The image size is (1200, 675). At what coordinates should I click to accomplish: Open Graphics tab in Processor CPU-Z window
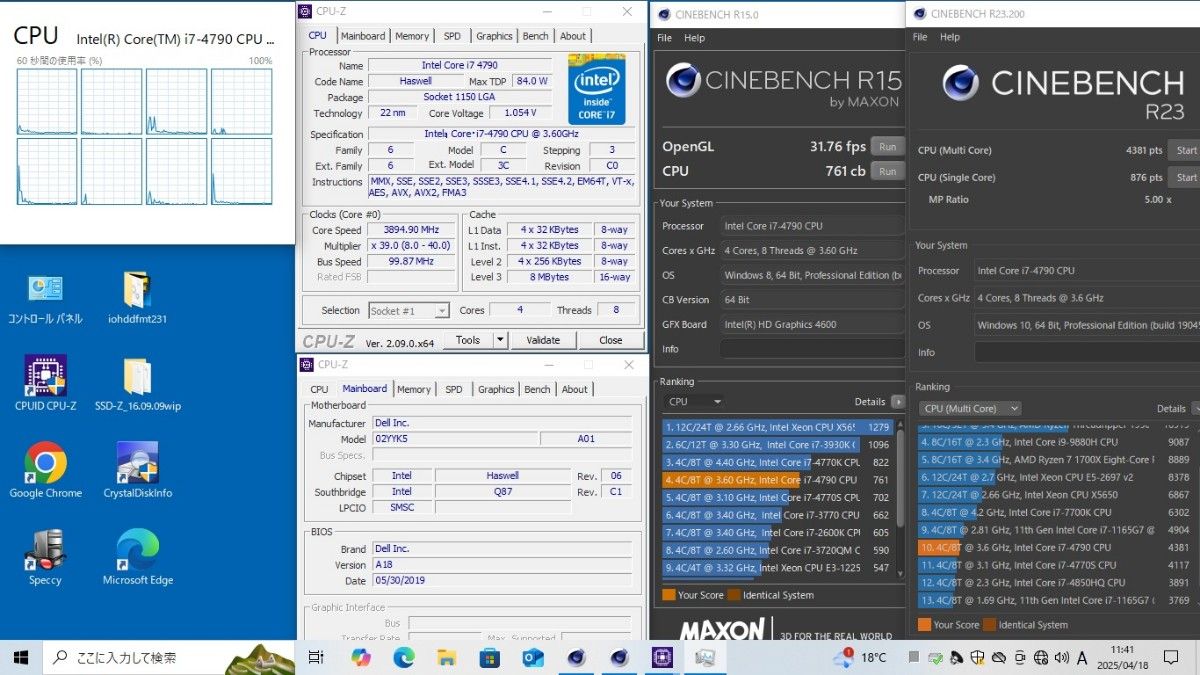coord(494,36)
